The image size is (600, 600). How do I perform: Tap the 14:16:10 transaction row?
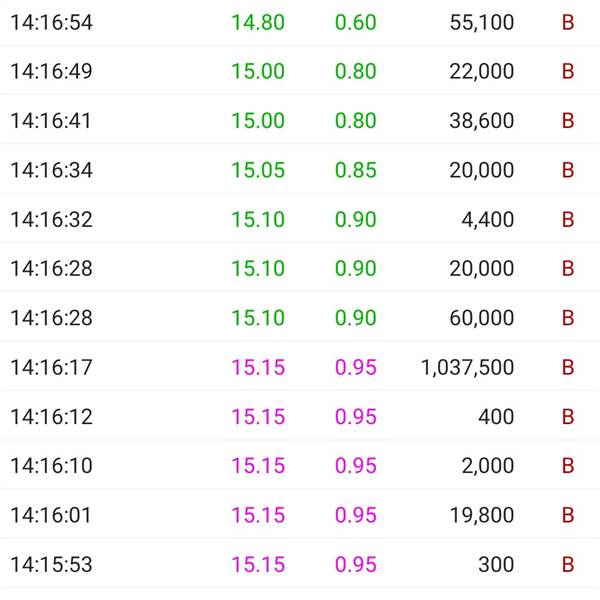click(300, 465)
